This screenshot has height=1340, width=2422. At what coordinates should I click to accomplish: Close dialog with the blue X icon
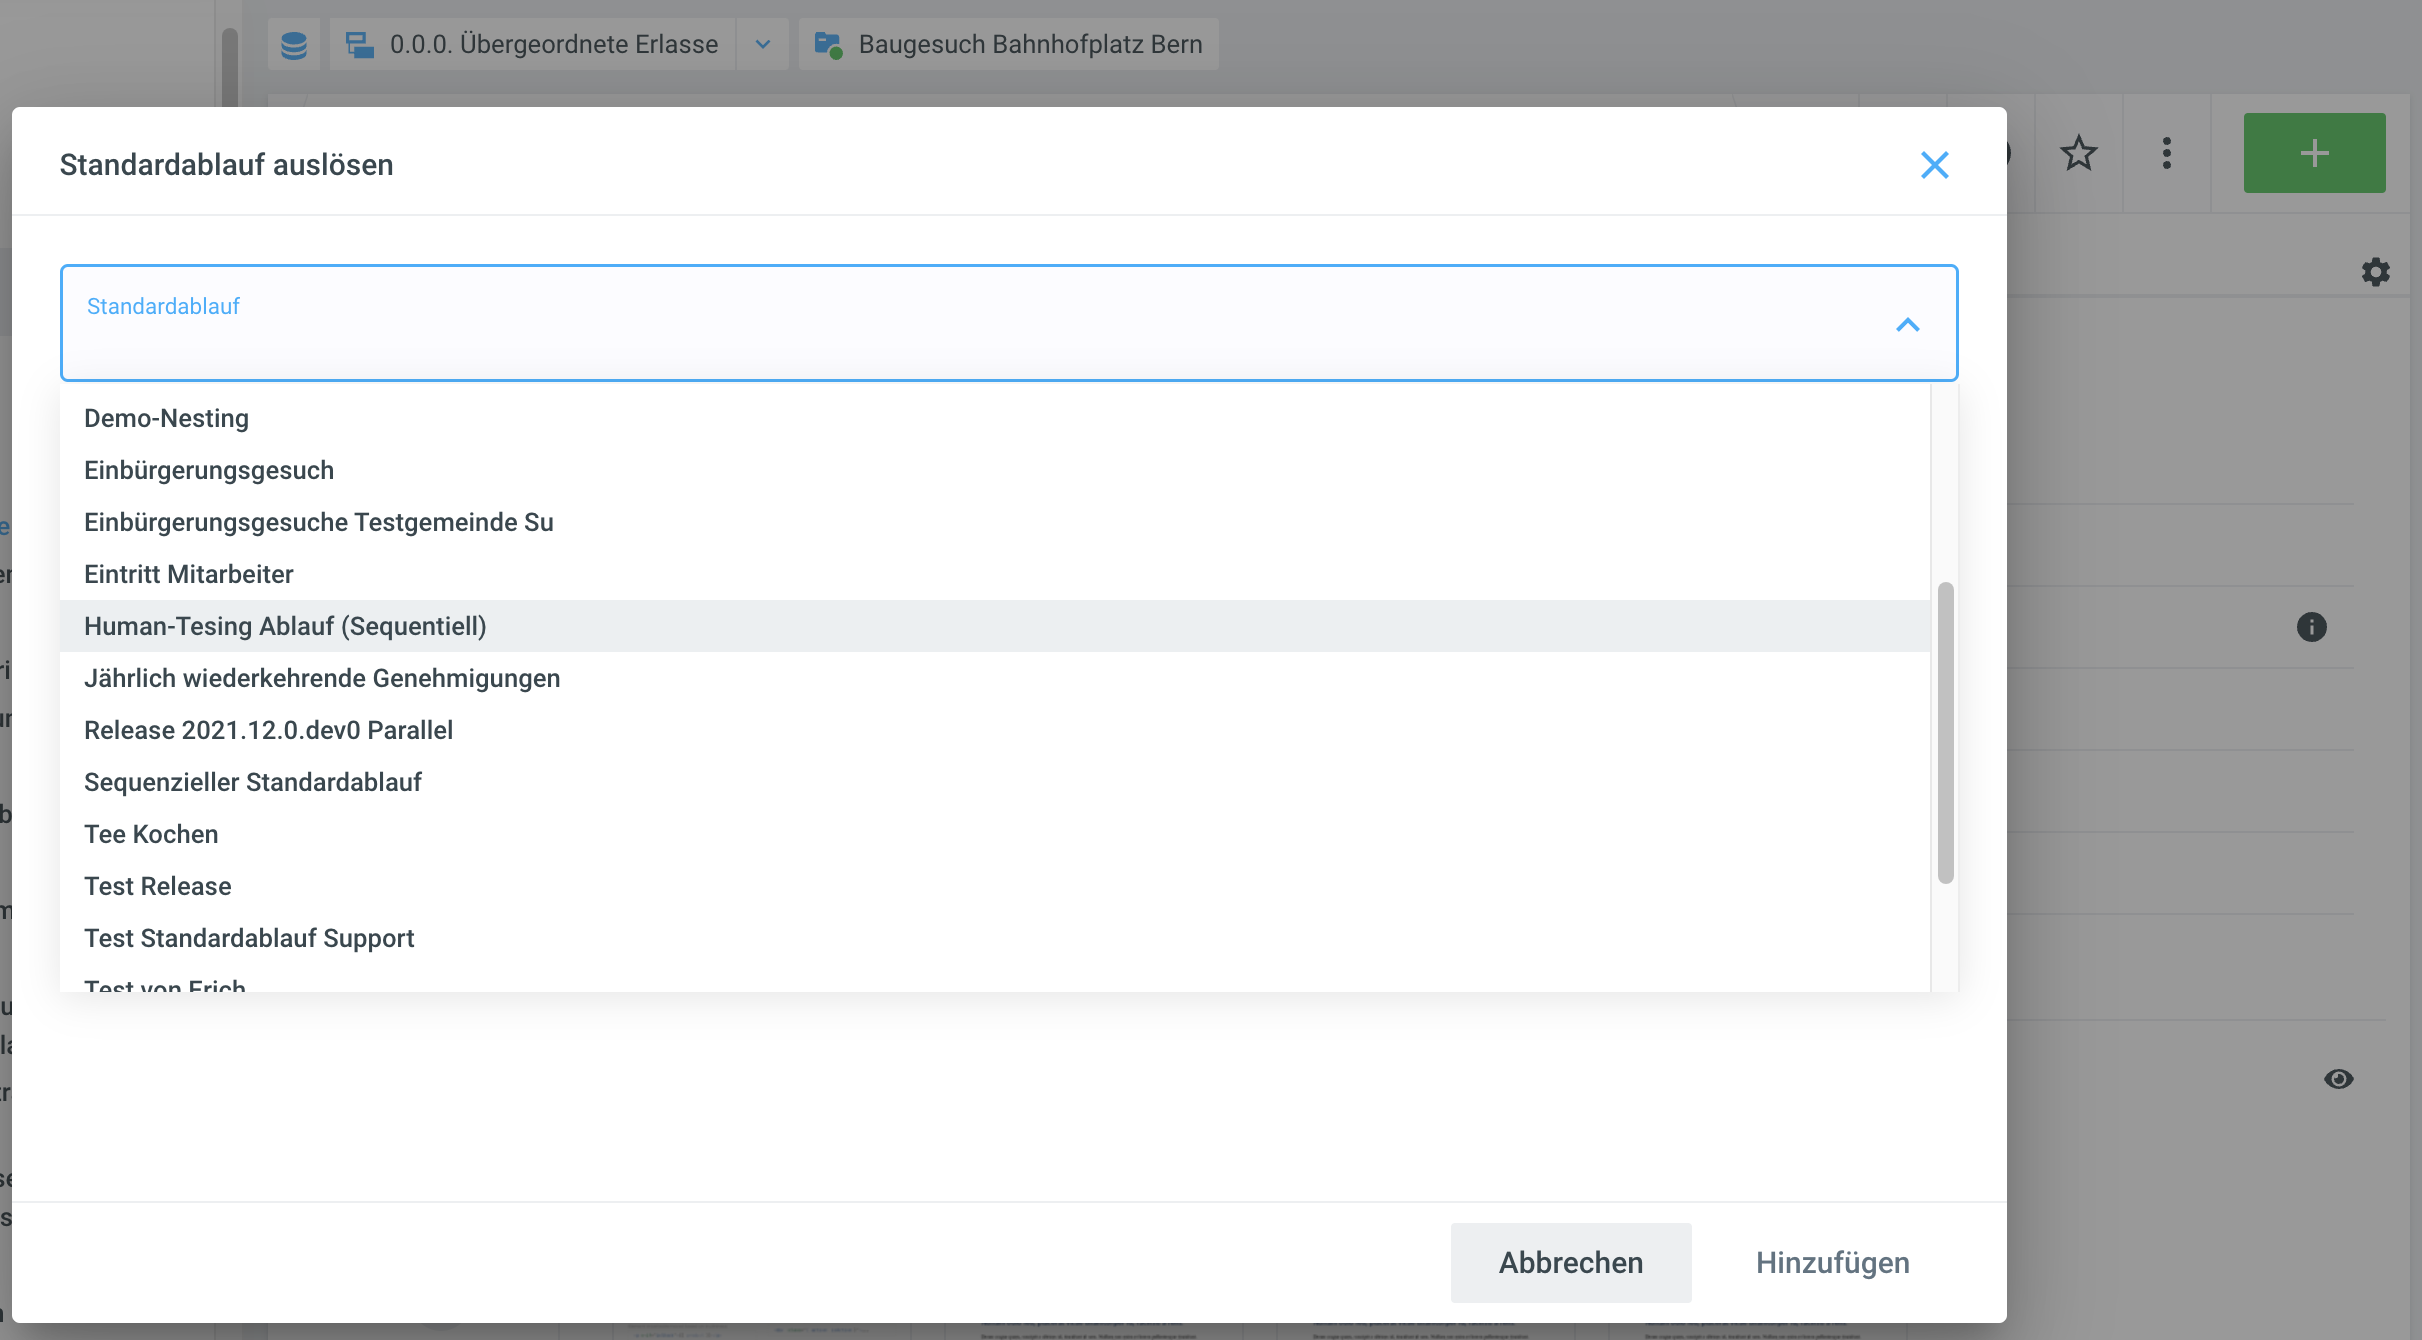(x=1934, y=165)
